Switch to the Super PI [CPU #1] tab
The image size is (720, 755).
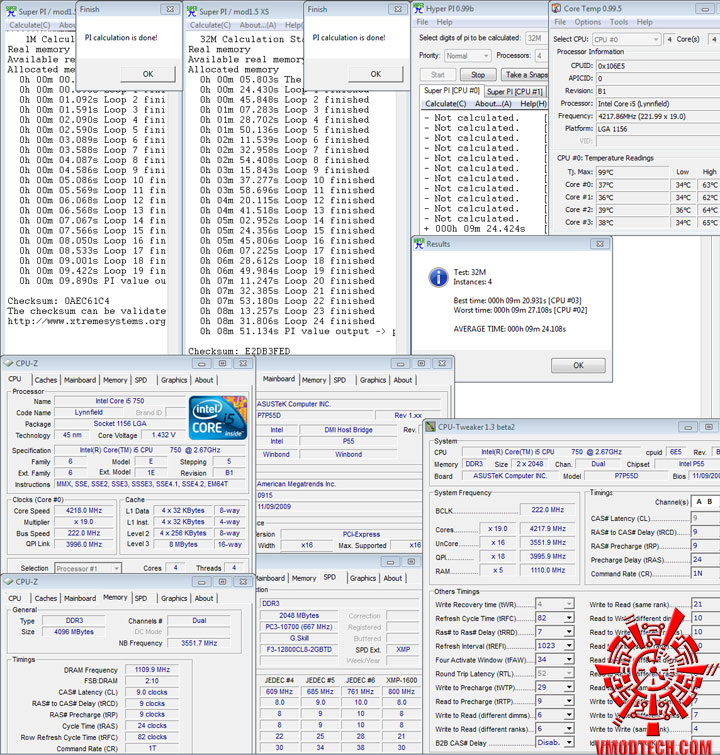point(514,91)
